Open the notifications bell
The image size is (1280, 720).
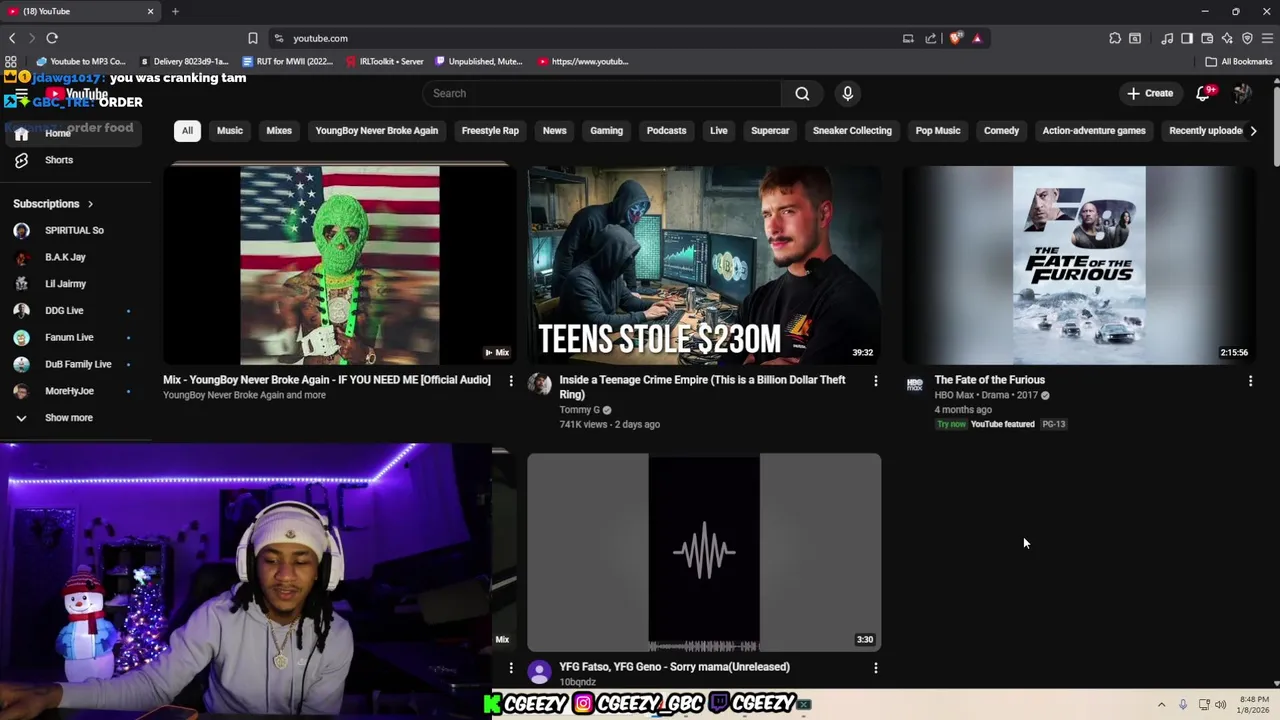pos(1204,93)
